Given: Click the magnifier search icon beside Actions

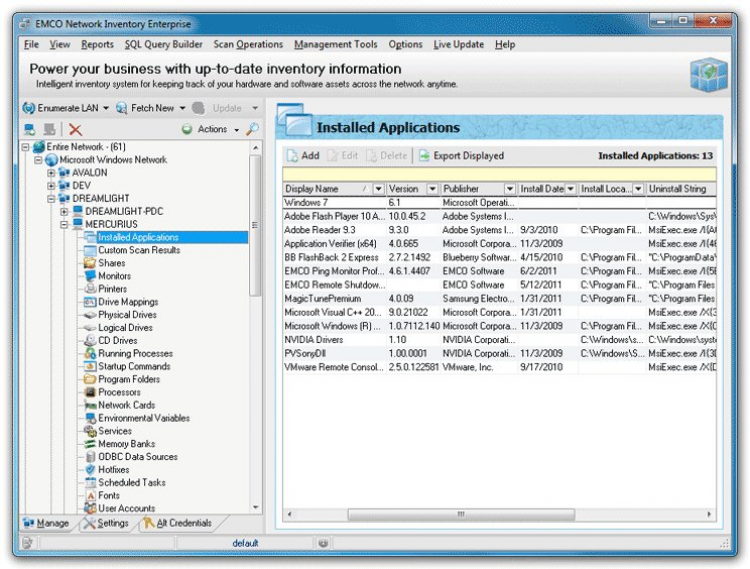Looking at the screenshot, I should tap(253, 129).
